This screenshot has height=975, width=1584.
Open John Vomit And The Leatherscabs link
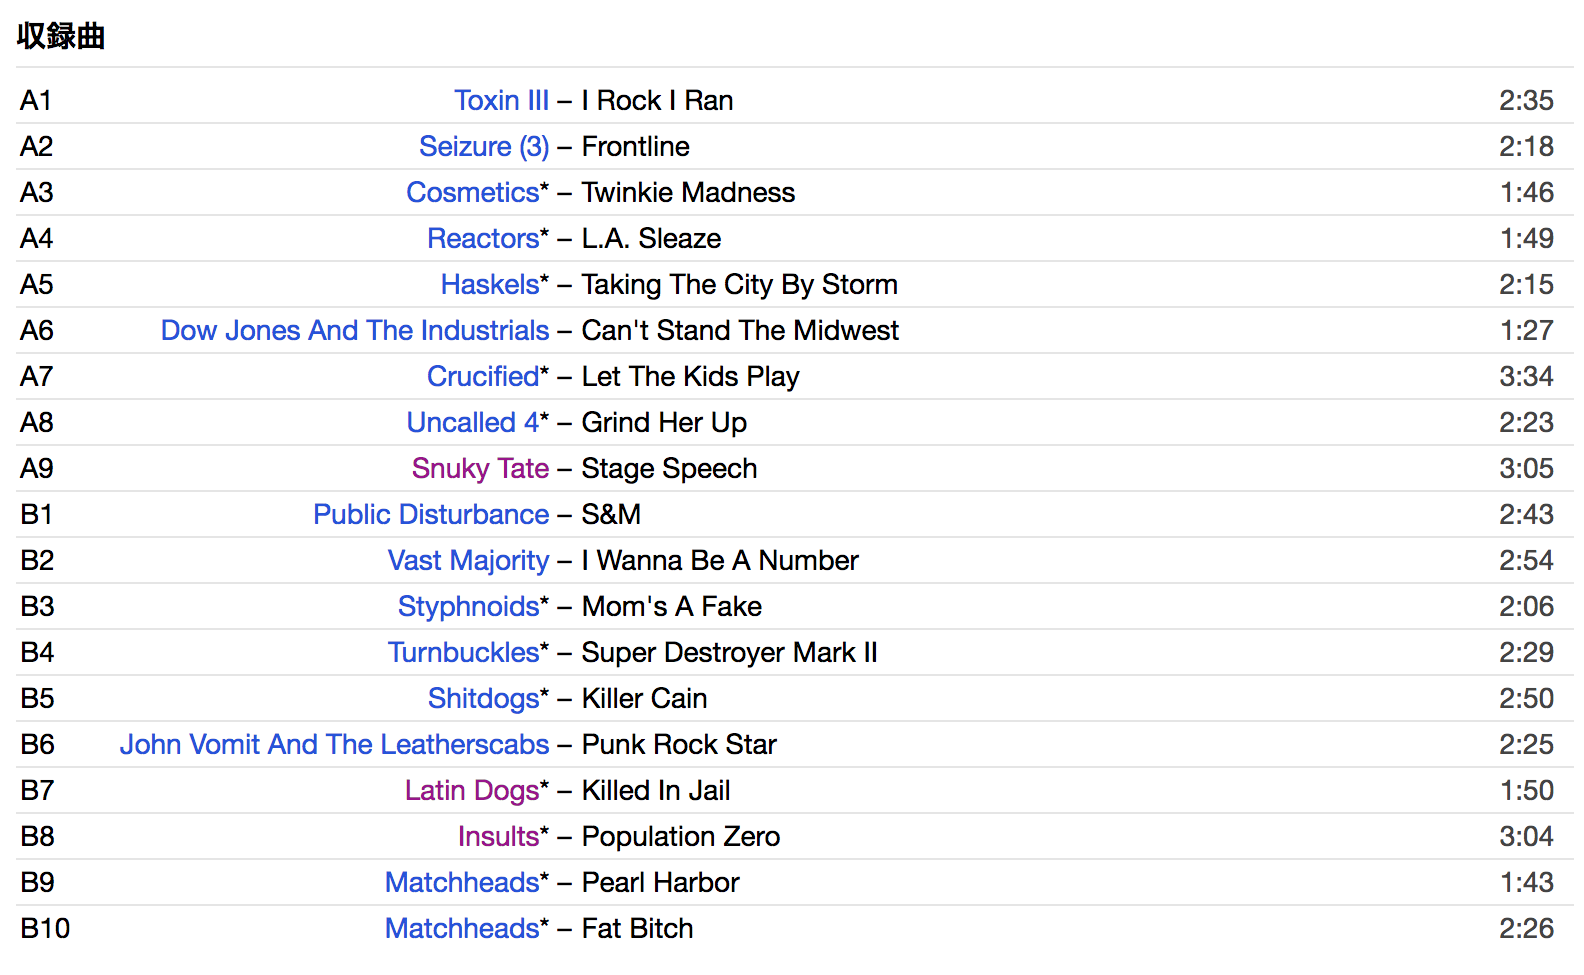(x=334, y=745)
